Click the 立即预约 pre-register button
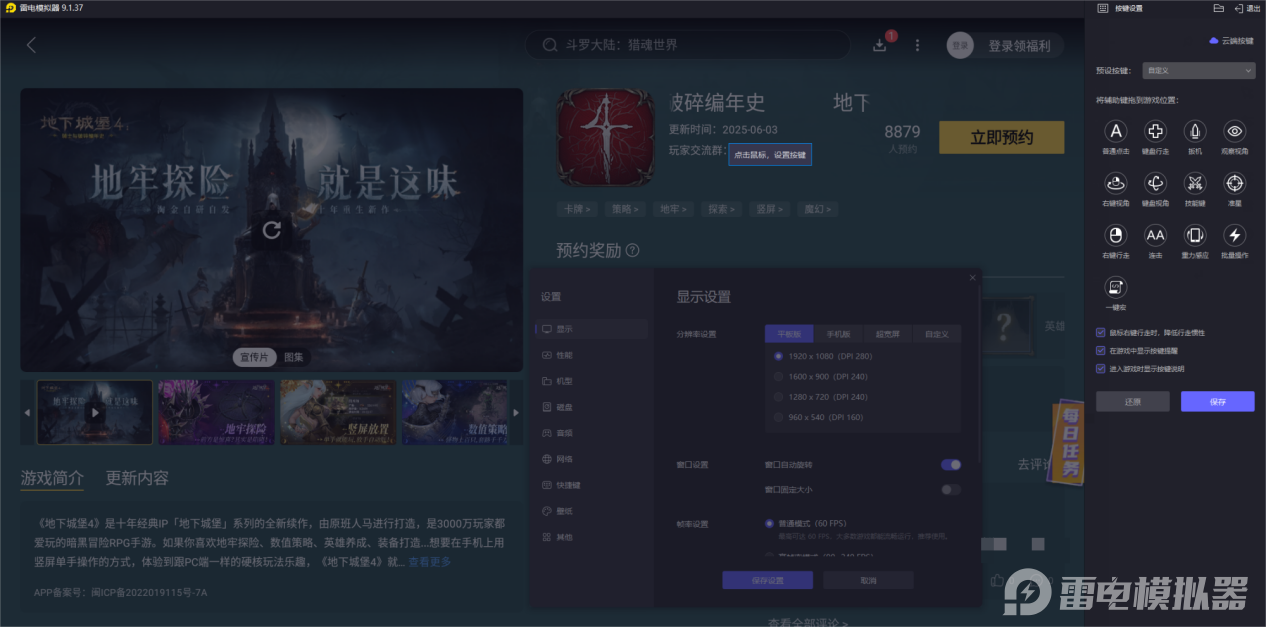Screen dimensions: 1266x627 pos(1001,137)
